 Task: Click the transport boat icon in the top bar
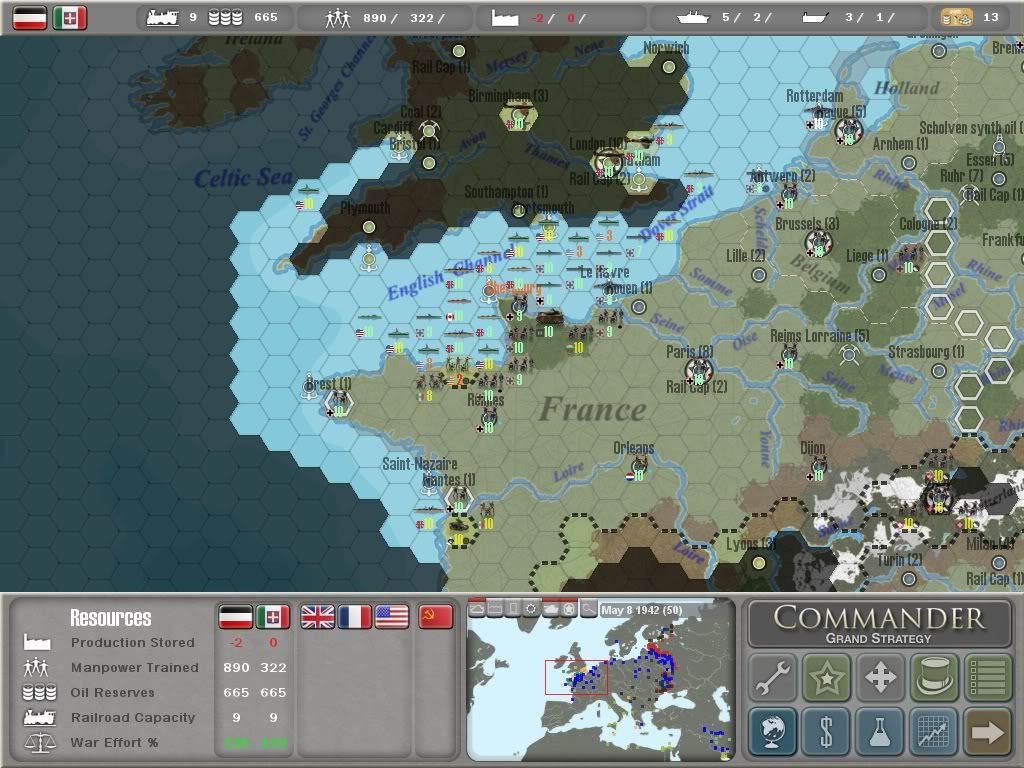point(816,18)
